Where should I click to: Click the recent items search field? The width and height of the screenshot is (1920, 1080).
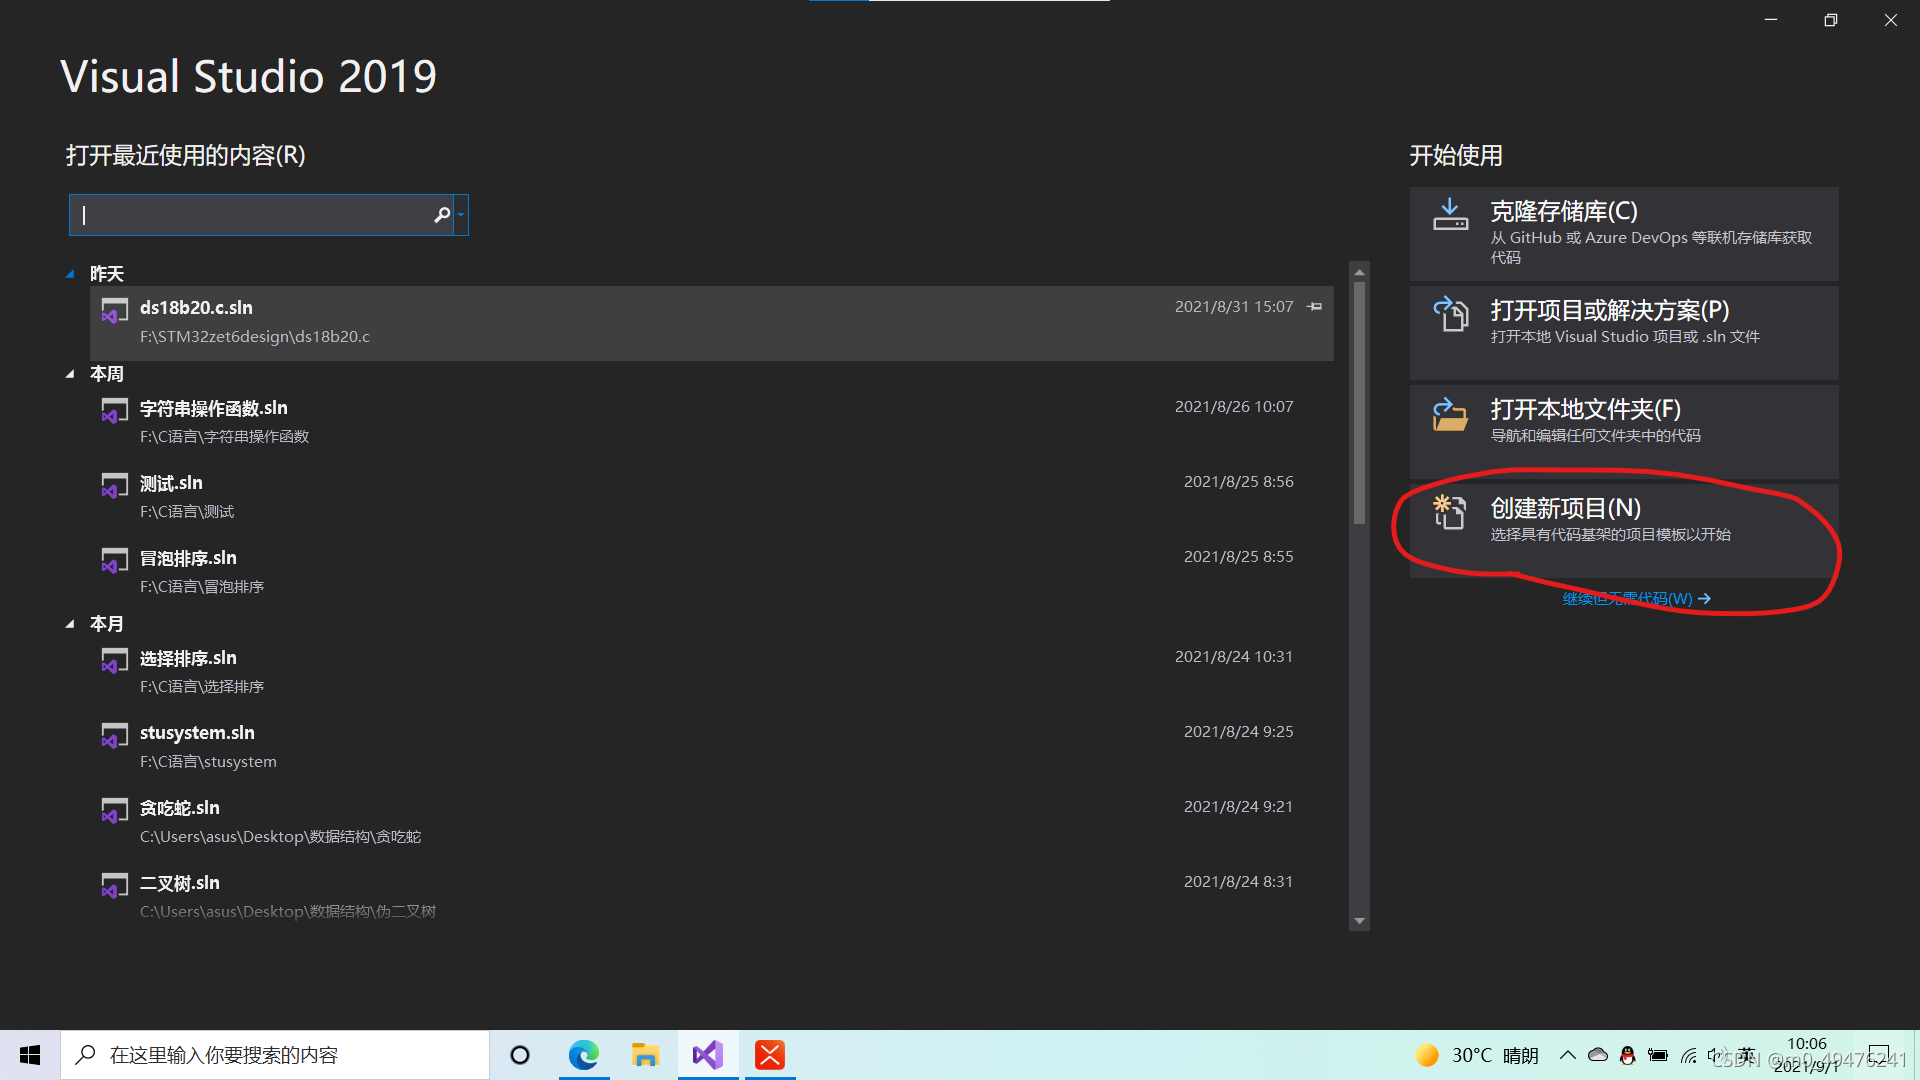[x=250, y=215]
